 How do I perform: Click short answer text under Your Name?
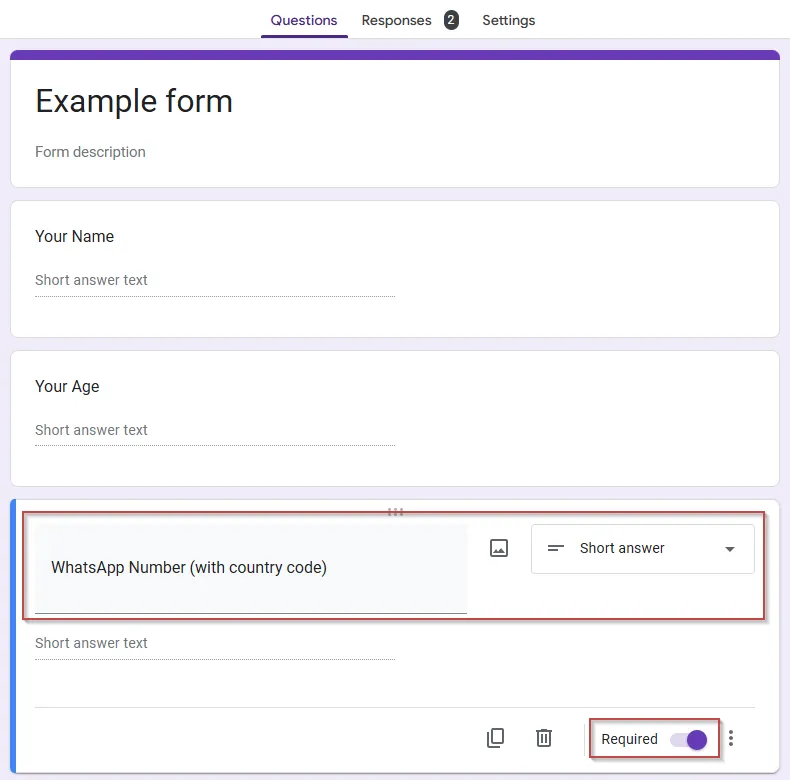point(91,280)
